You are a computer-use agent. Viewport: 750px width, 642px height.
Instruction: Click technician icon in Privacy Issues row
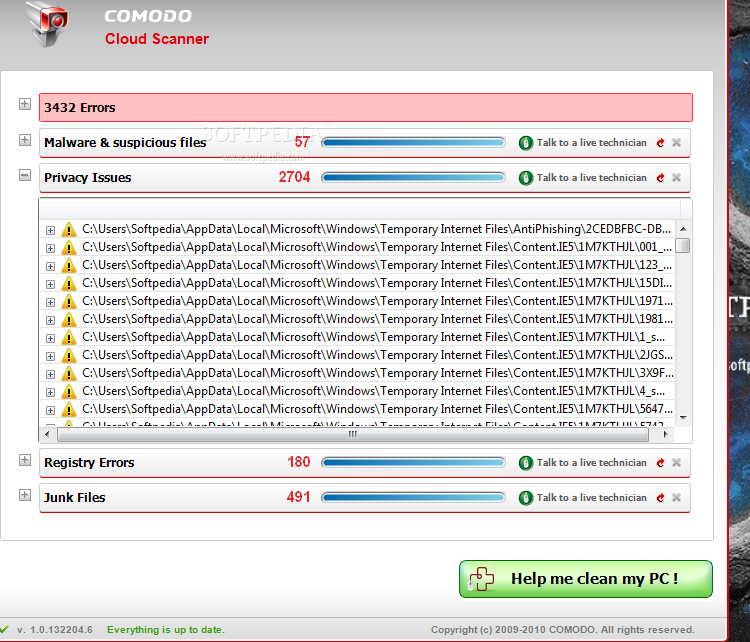[x=526, y=178]
